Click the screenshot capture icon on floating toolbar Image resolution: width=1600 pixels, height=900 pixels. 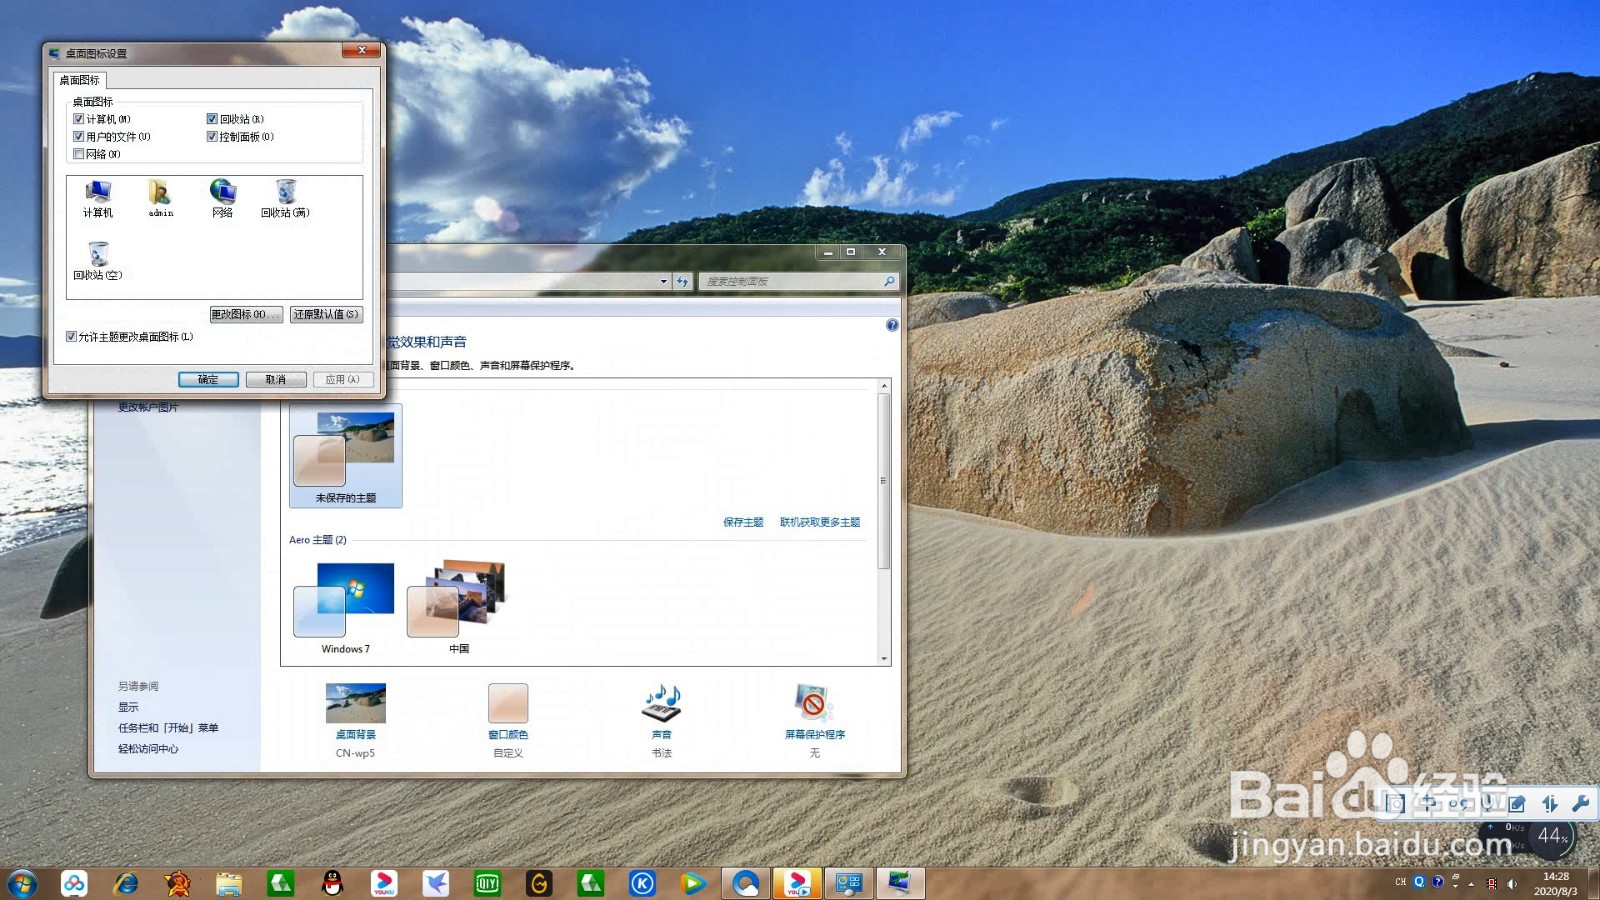click(x=1397, y=803)
